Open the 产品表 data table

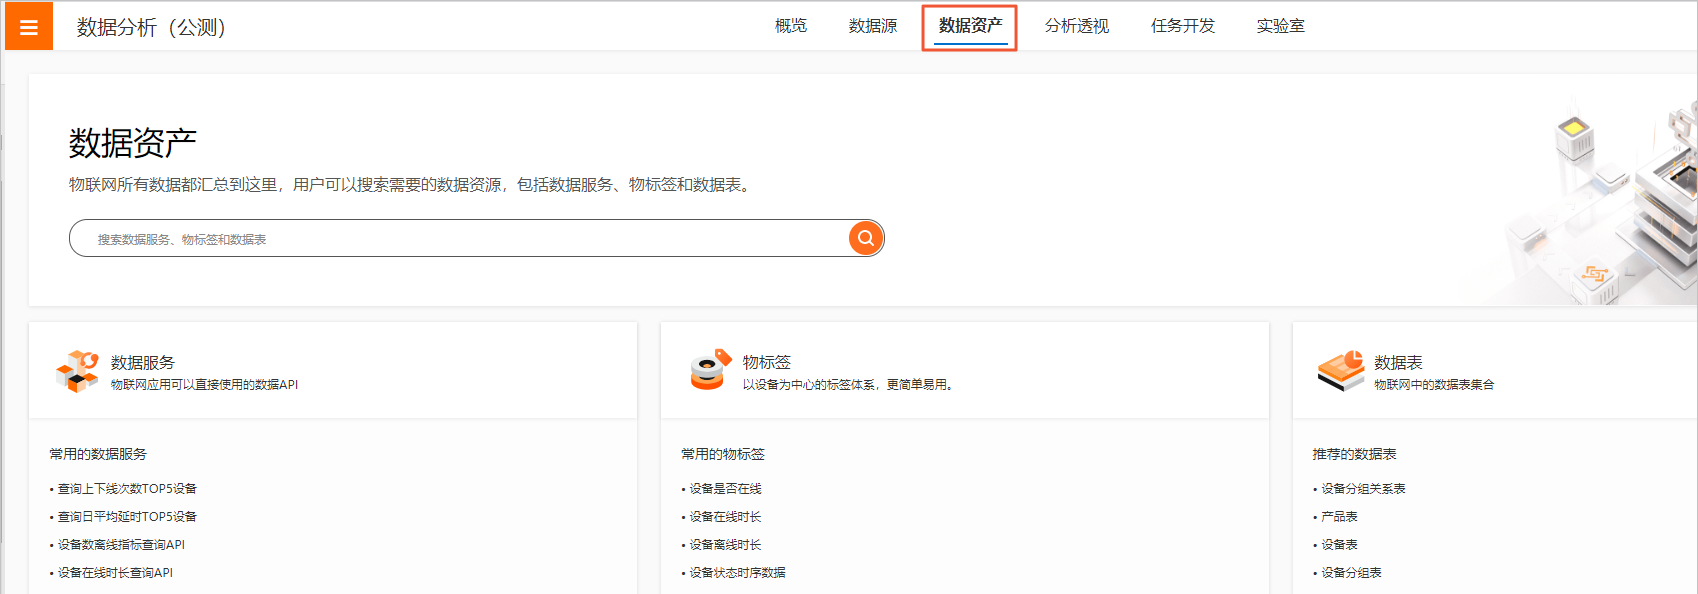pyautogui.click(x=1339, y=517)
